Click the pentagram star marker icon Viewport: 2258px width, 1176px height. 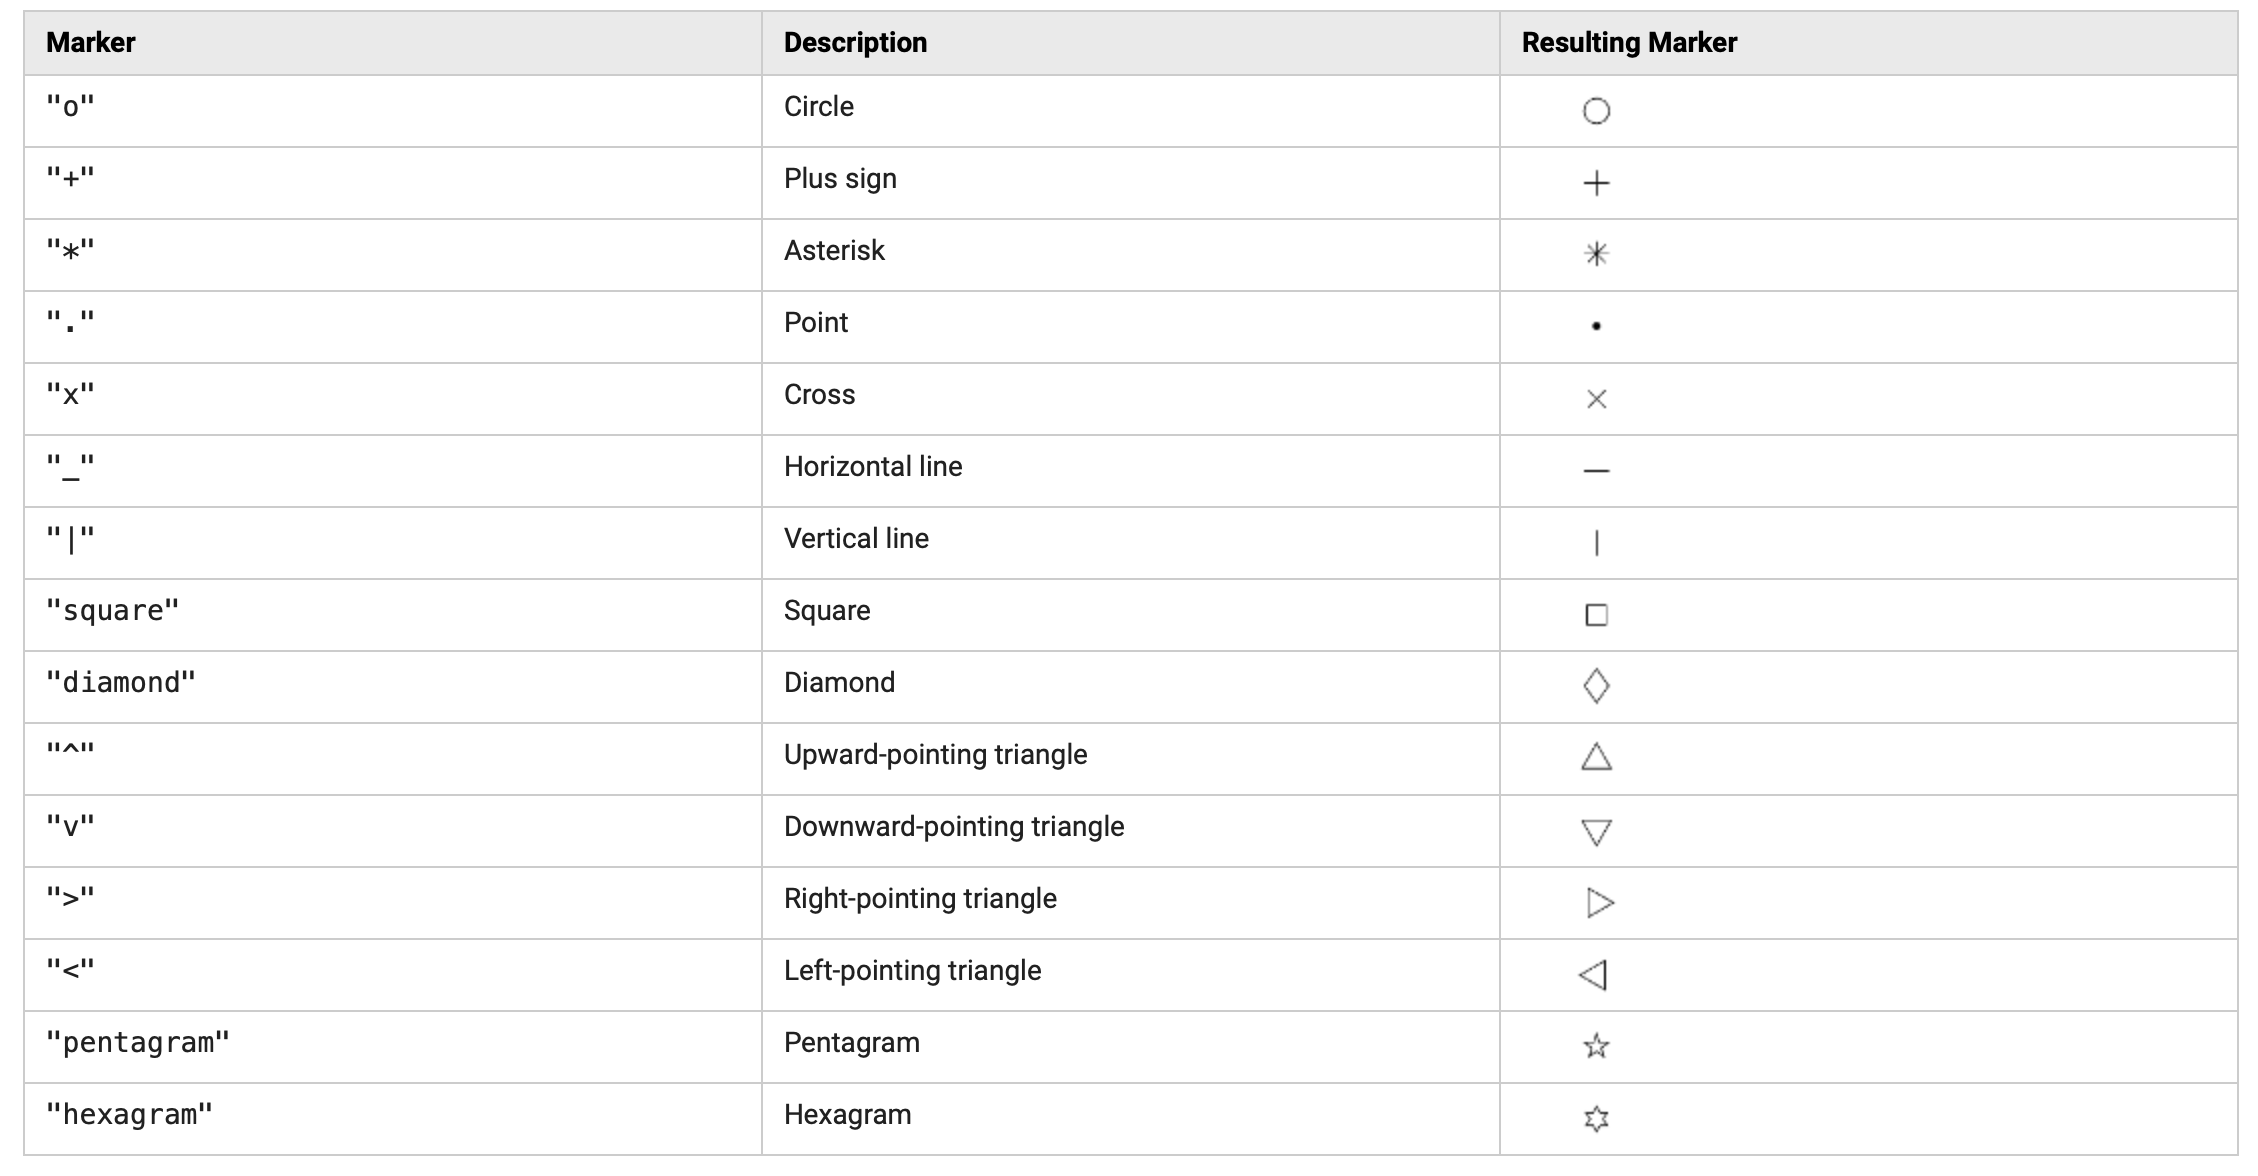[x=1596, y=1046]
